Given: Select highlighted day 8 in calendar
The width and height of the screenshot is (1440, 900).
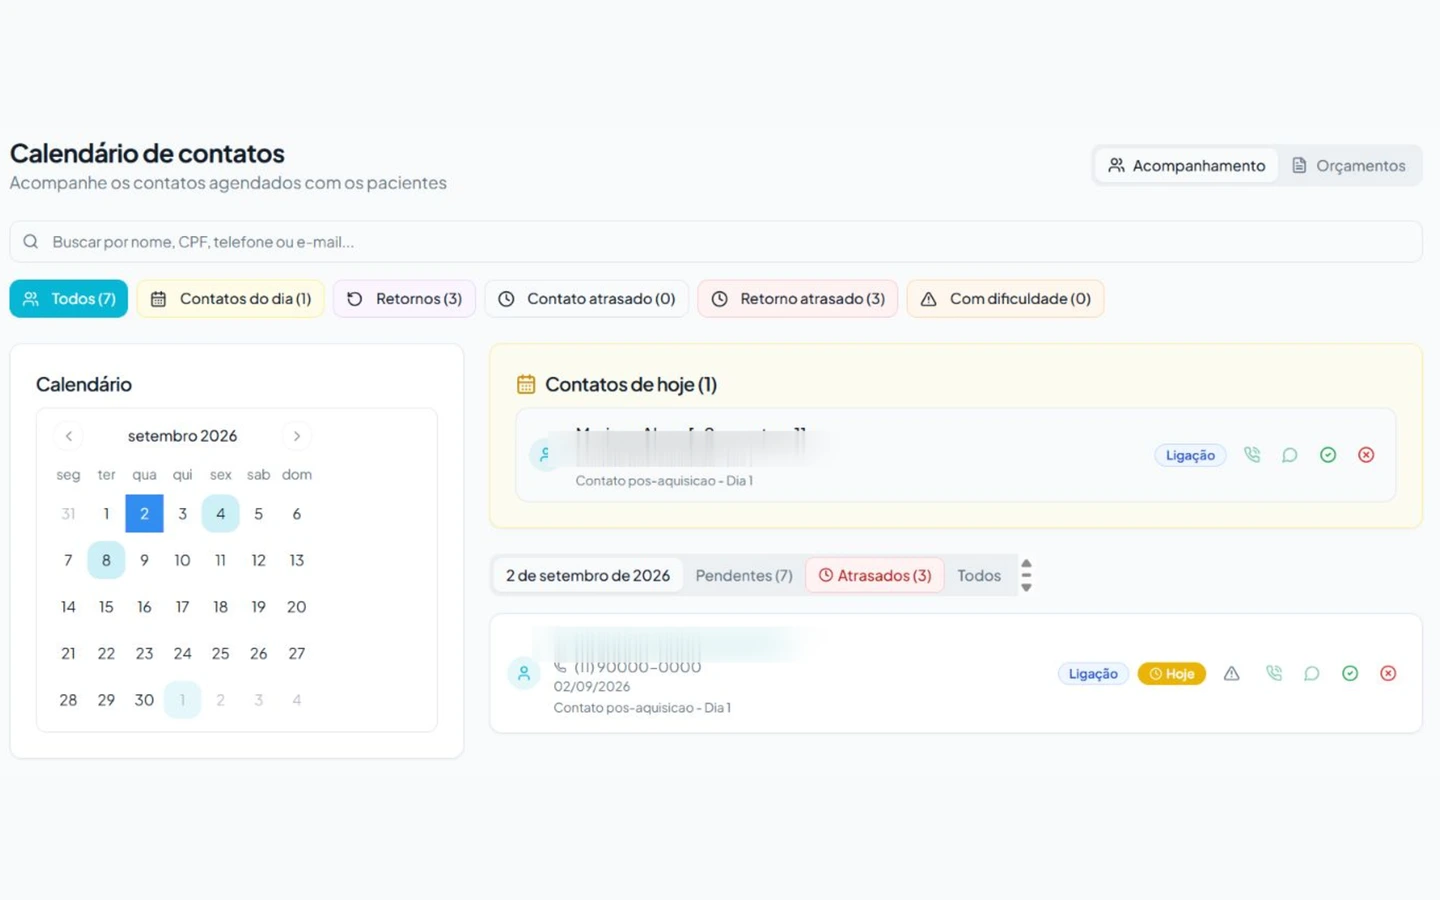Looking at the screenshot, I should coord(106,560).
